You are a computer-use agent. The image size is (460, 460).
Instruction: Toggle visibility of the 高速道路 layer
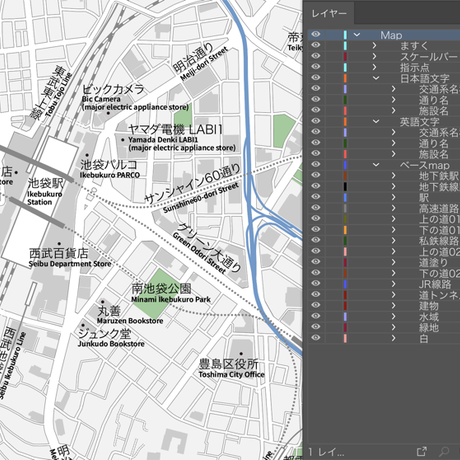point(316,208)
